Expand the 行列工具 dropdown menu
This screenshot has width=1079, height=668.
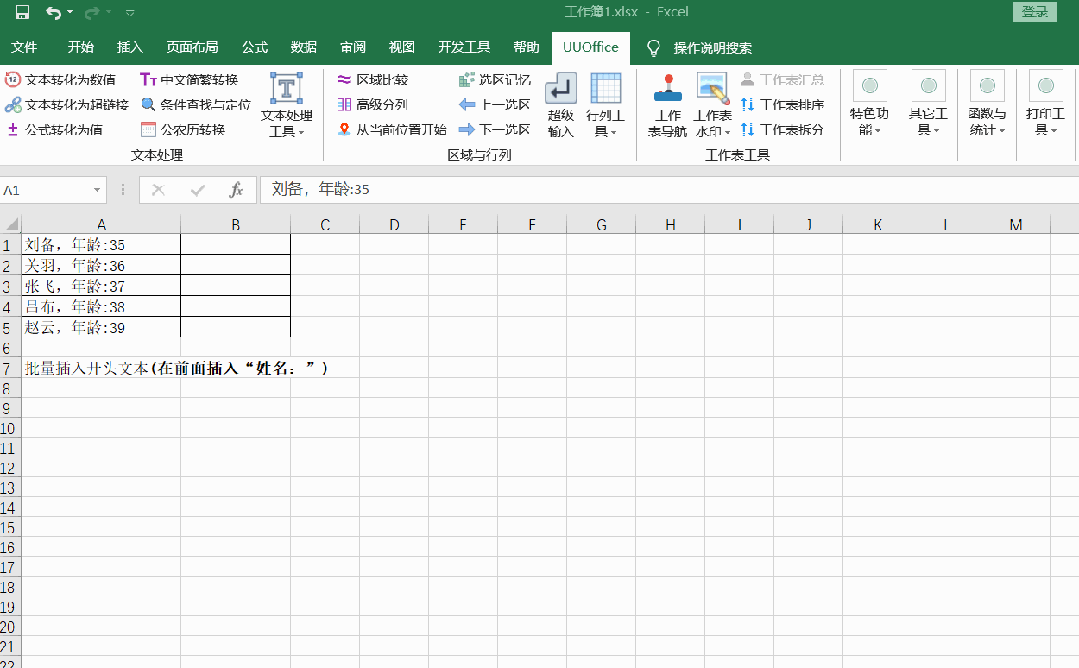click(605, 105)
